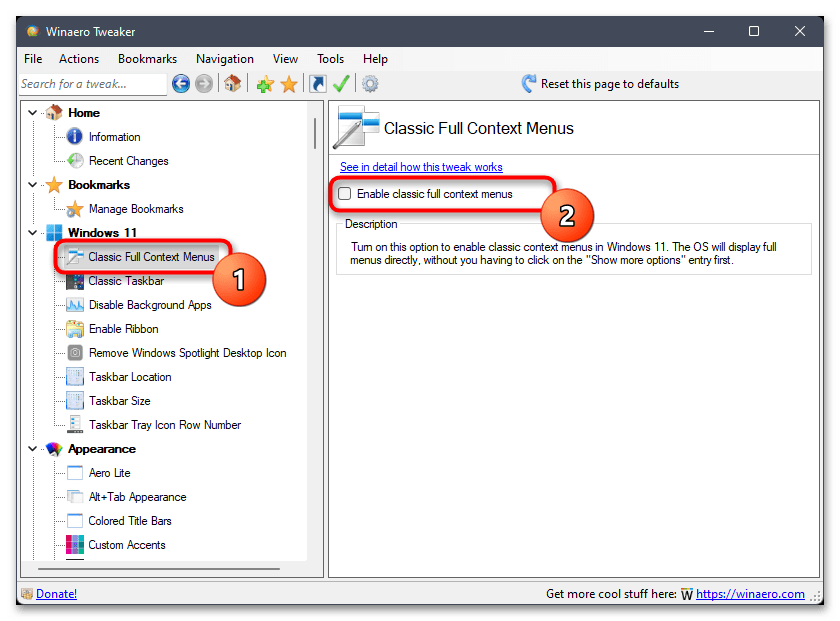Click Reset this page to defaults
Viewport: 840px width, 621px height.
[600, 84]
